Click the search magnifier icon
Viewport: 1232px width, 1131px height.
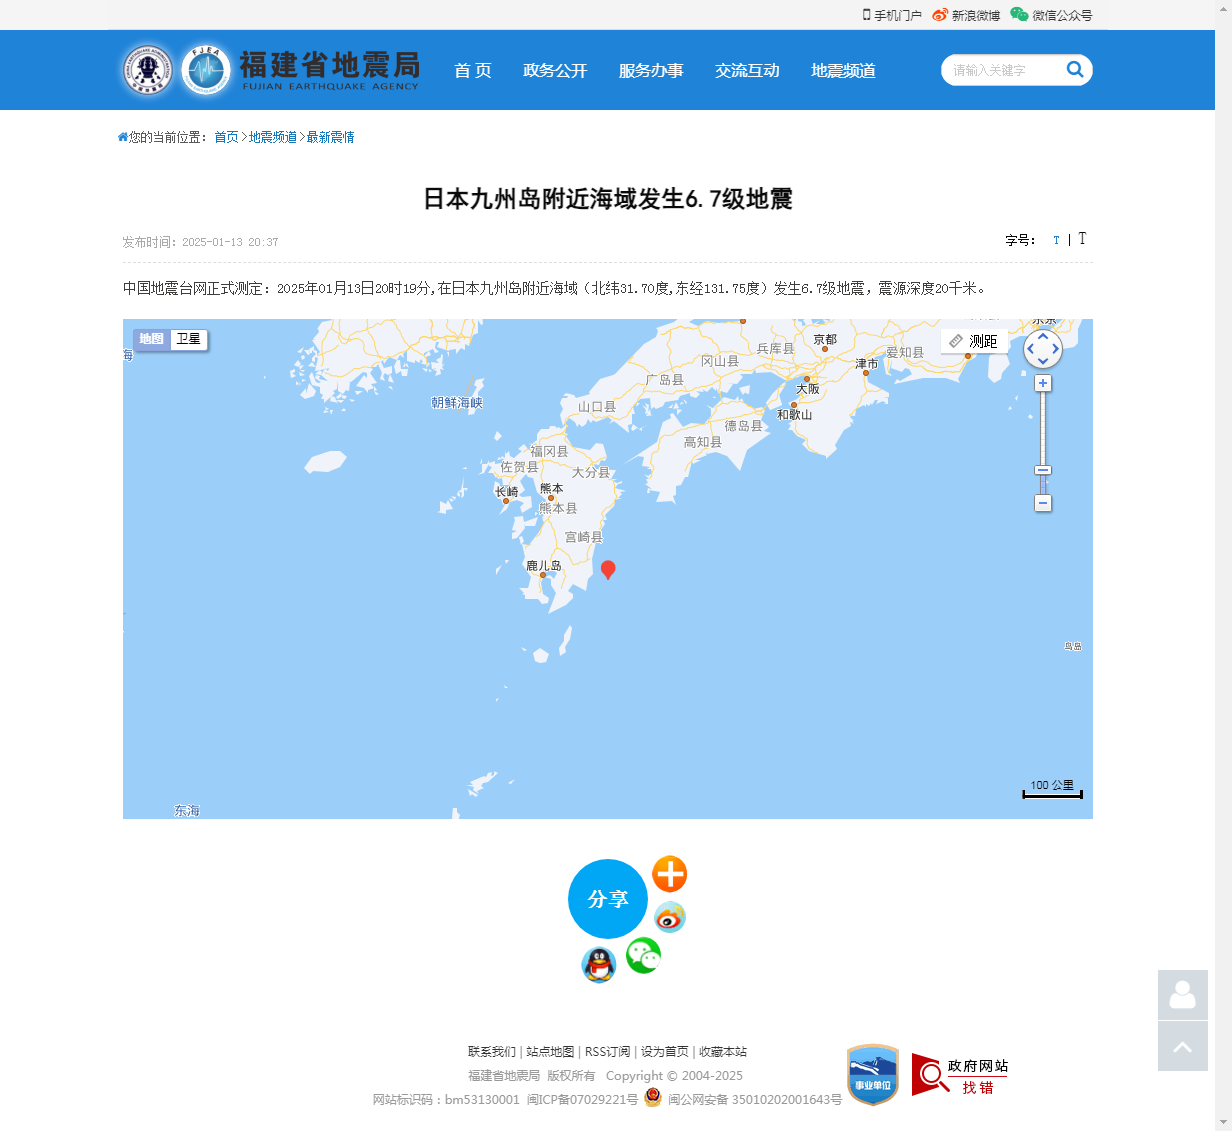[x=1075, y=70]
